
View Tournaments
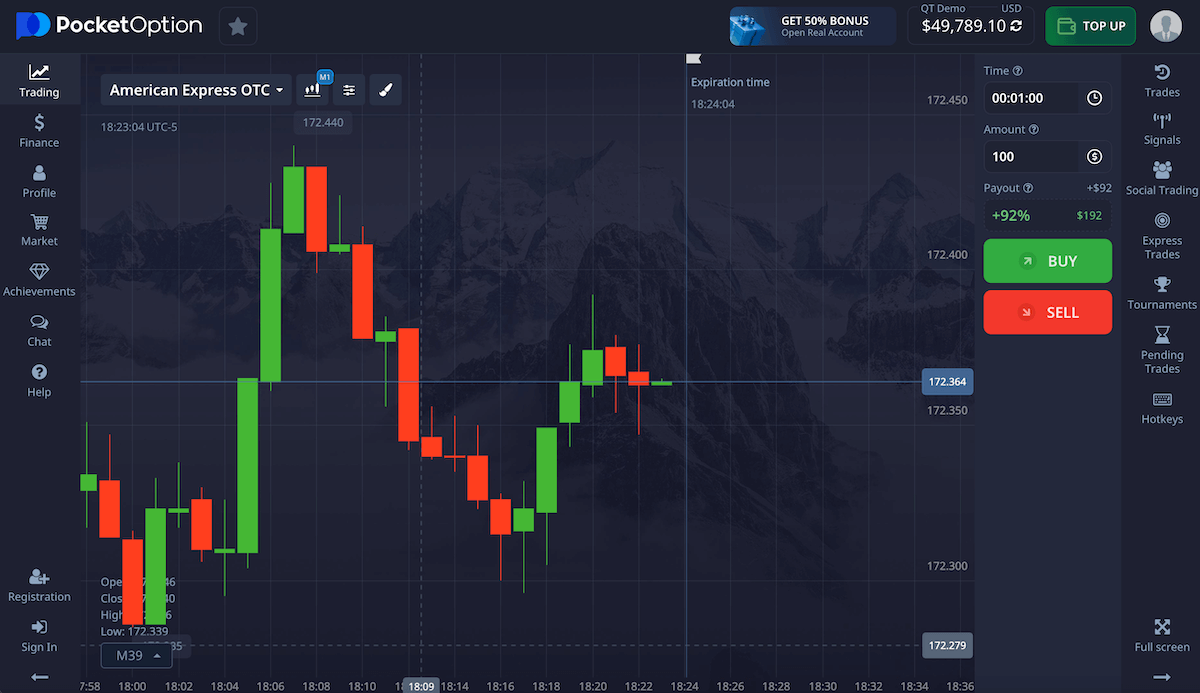click(1161, 293)
